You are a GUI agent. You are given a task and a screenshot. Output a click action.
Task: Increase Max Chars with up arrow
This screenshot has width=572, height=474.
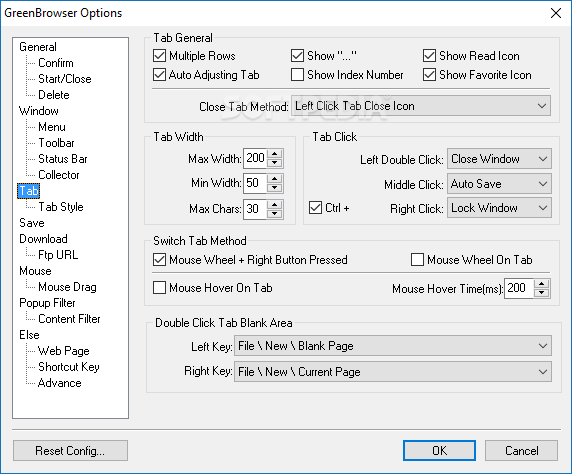click(x=275, y=204)
